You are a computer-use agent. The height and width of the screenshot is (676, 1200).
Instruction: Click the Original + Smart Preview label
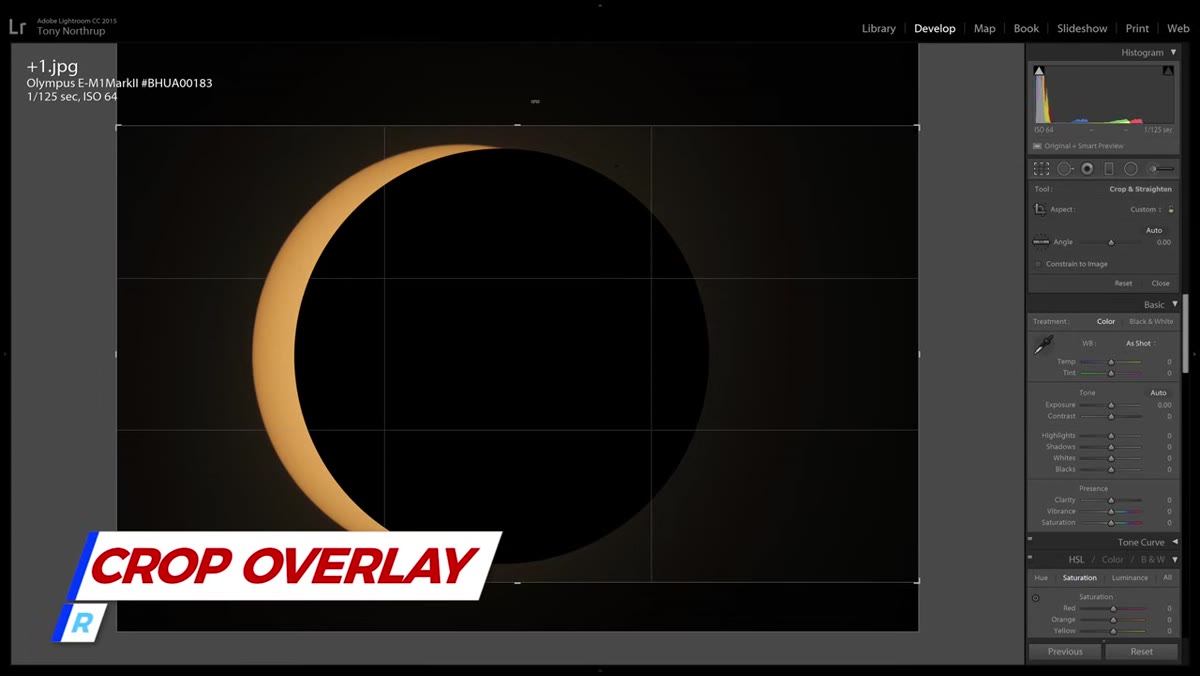tap(1083, 146)
